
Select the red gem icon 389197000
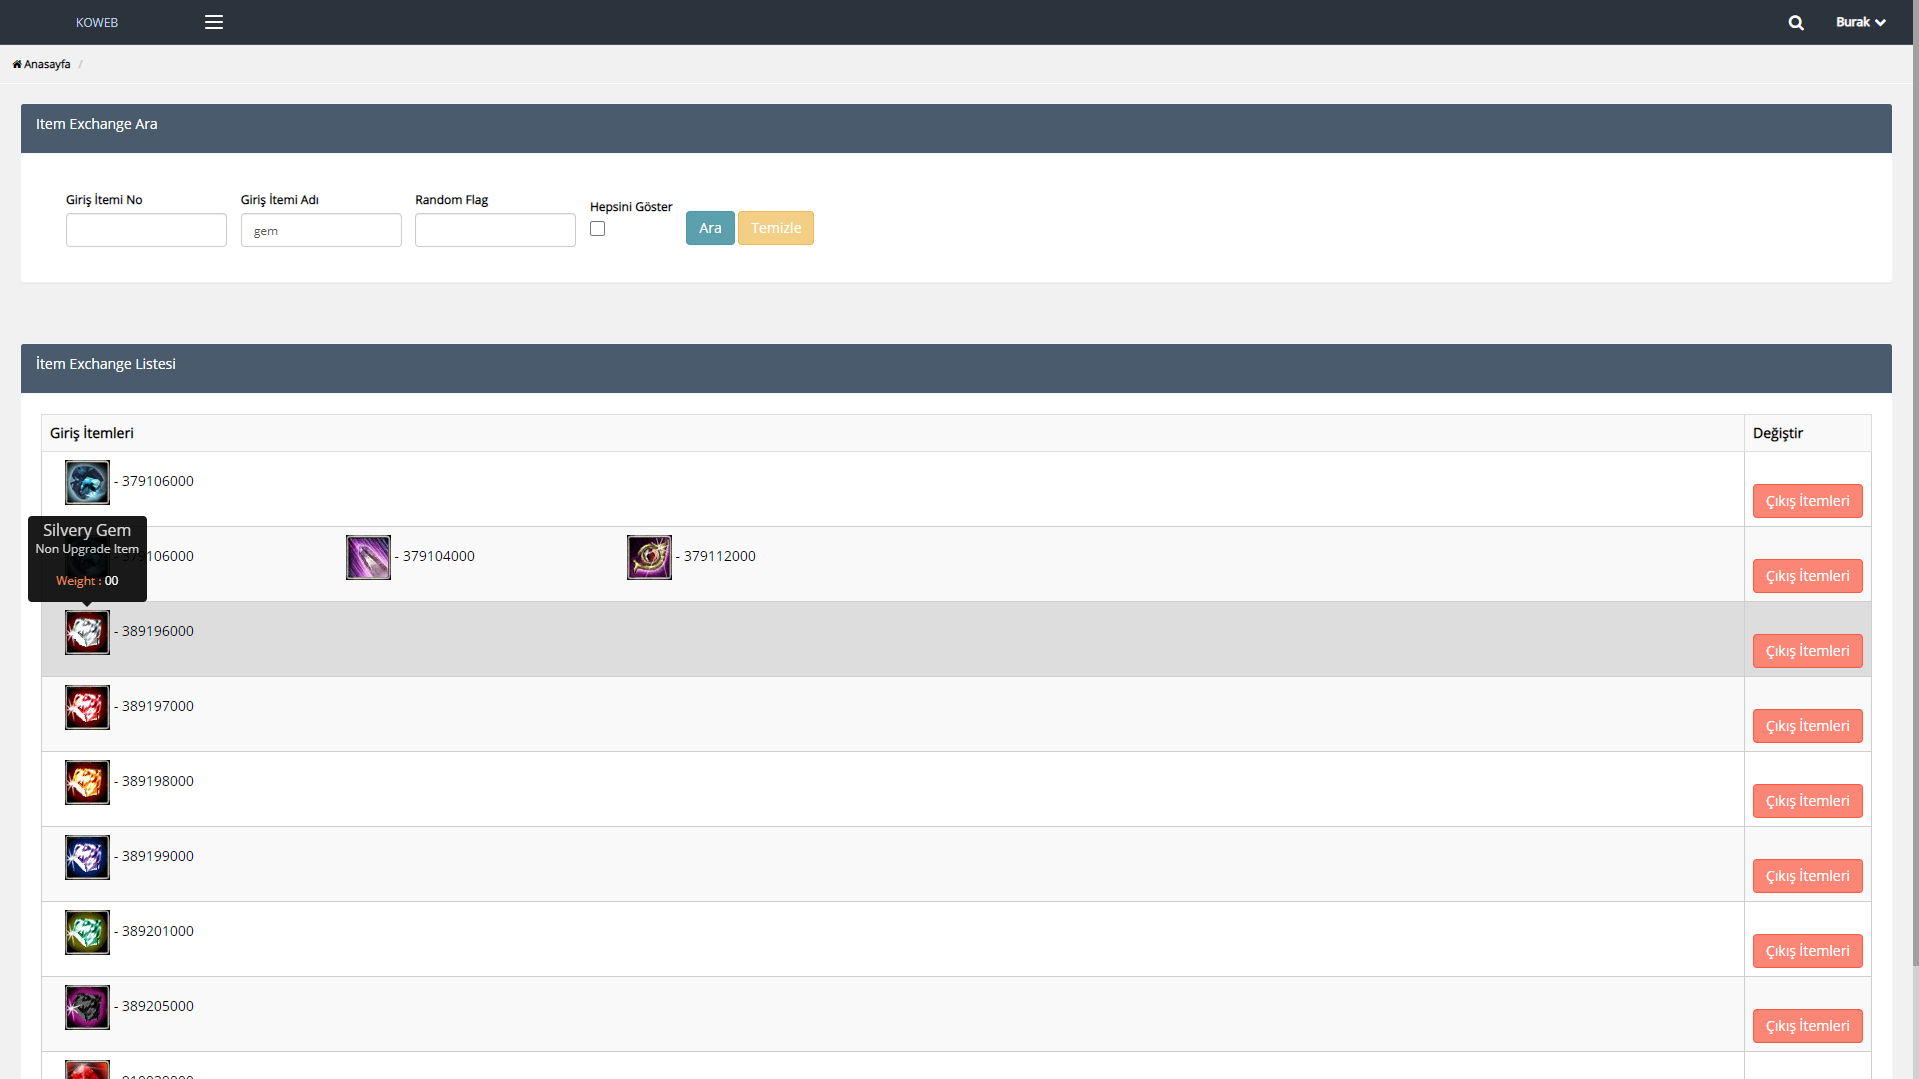pyautogui.click(x=87, y=707)
